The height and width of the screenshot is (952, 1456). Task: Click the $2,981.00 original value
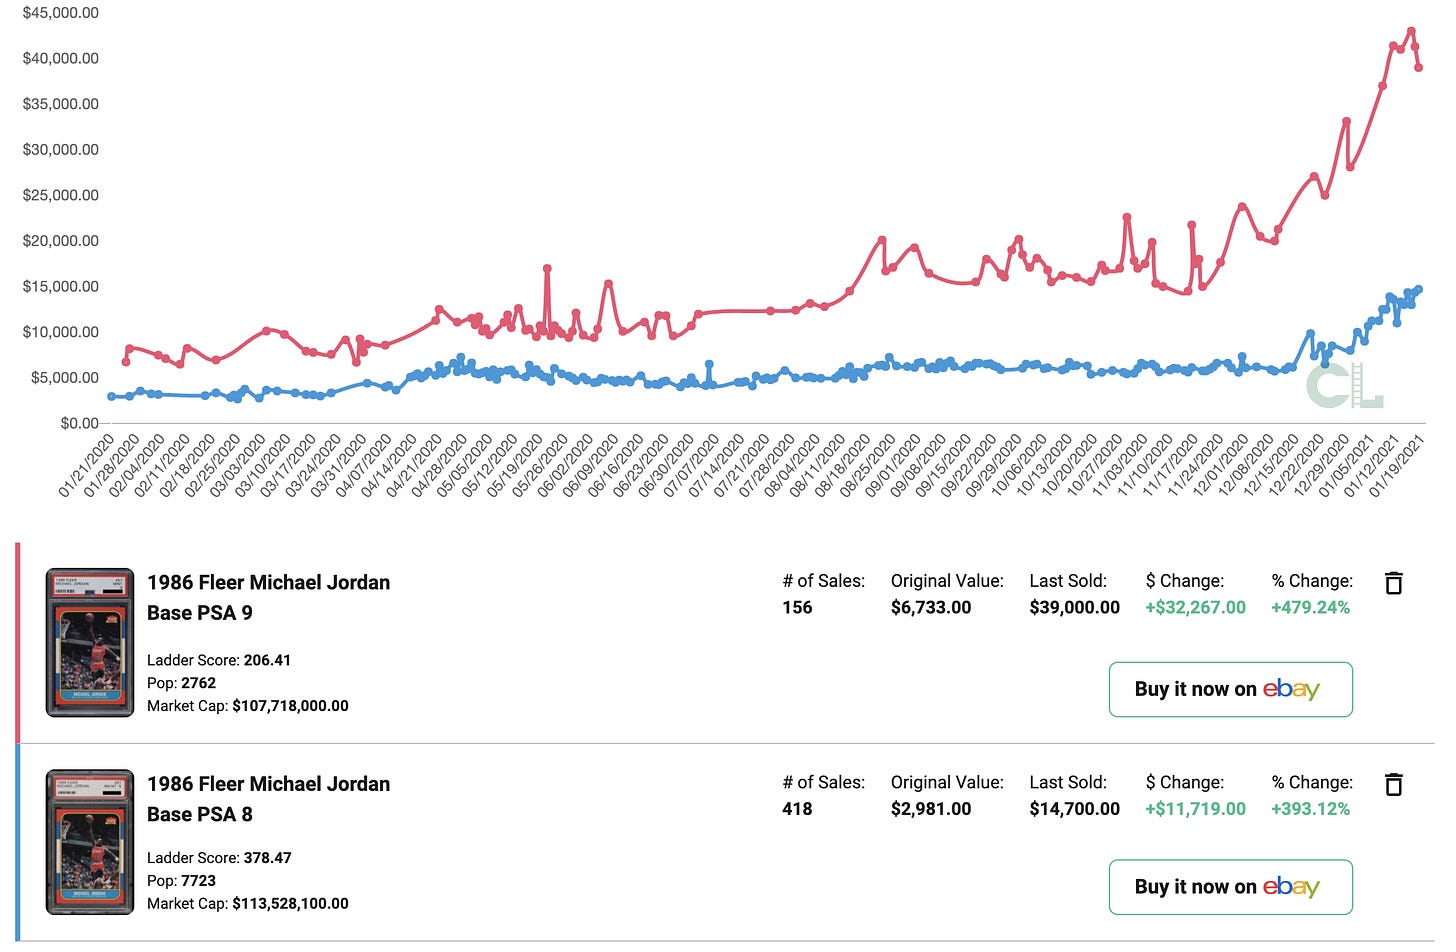[931, 809]
